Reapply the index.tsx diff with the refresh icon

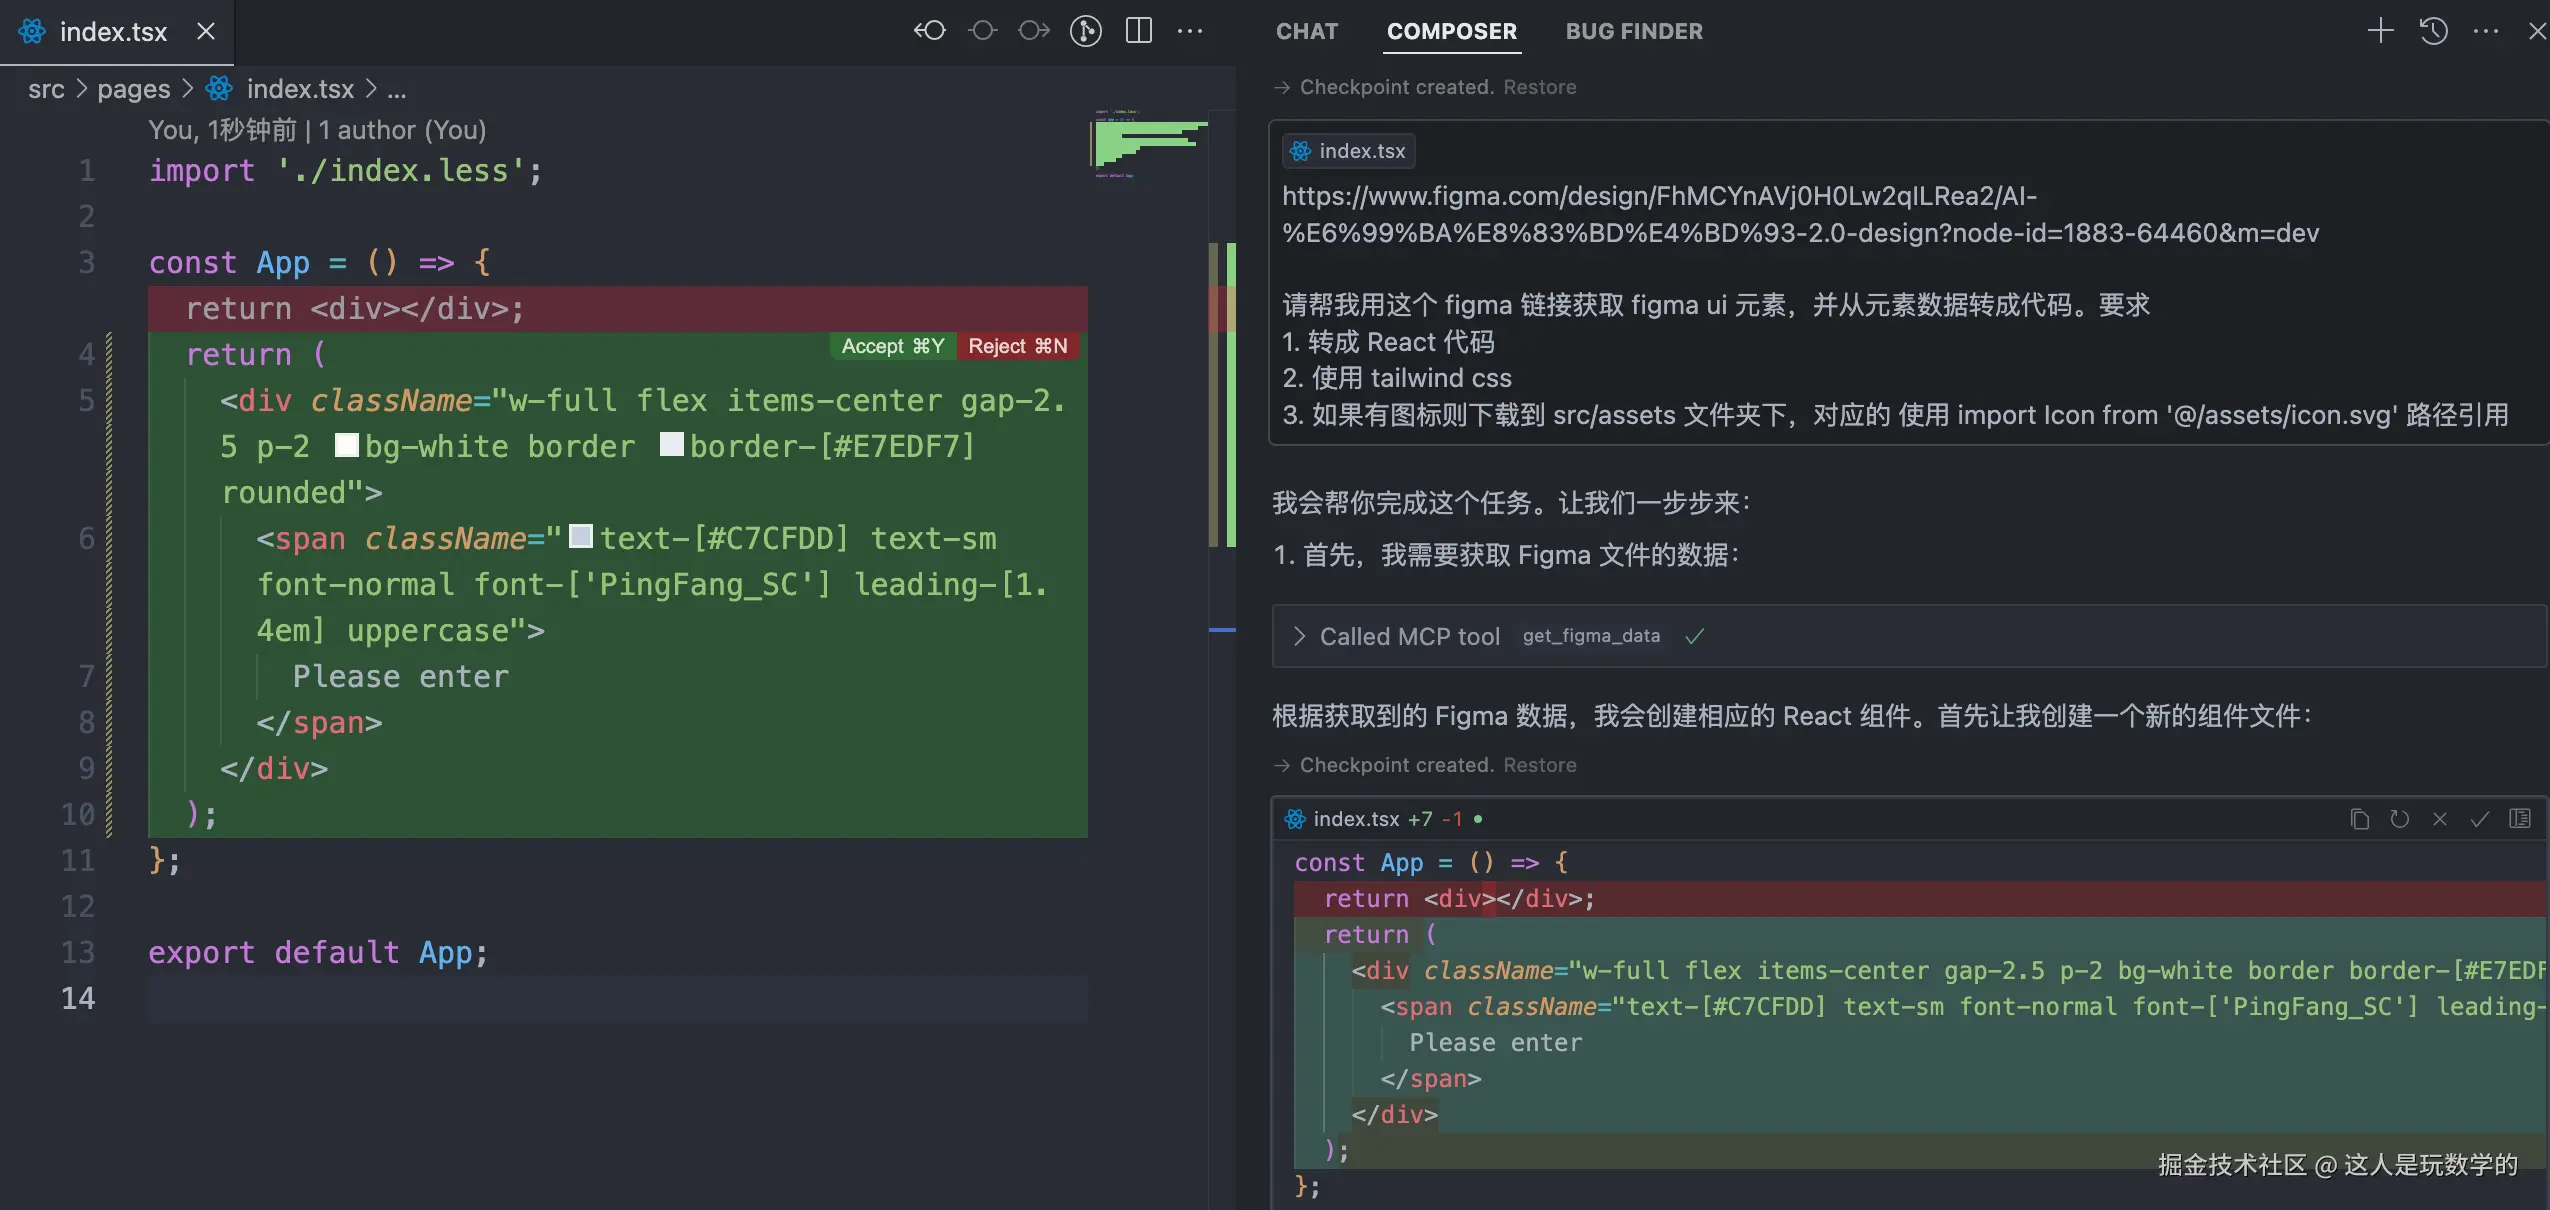[2400, 819]
